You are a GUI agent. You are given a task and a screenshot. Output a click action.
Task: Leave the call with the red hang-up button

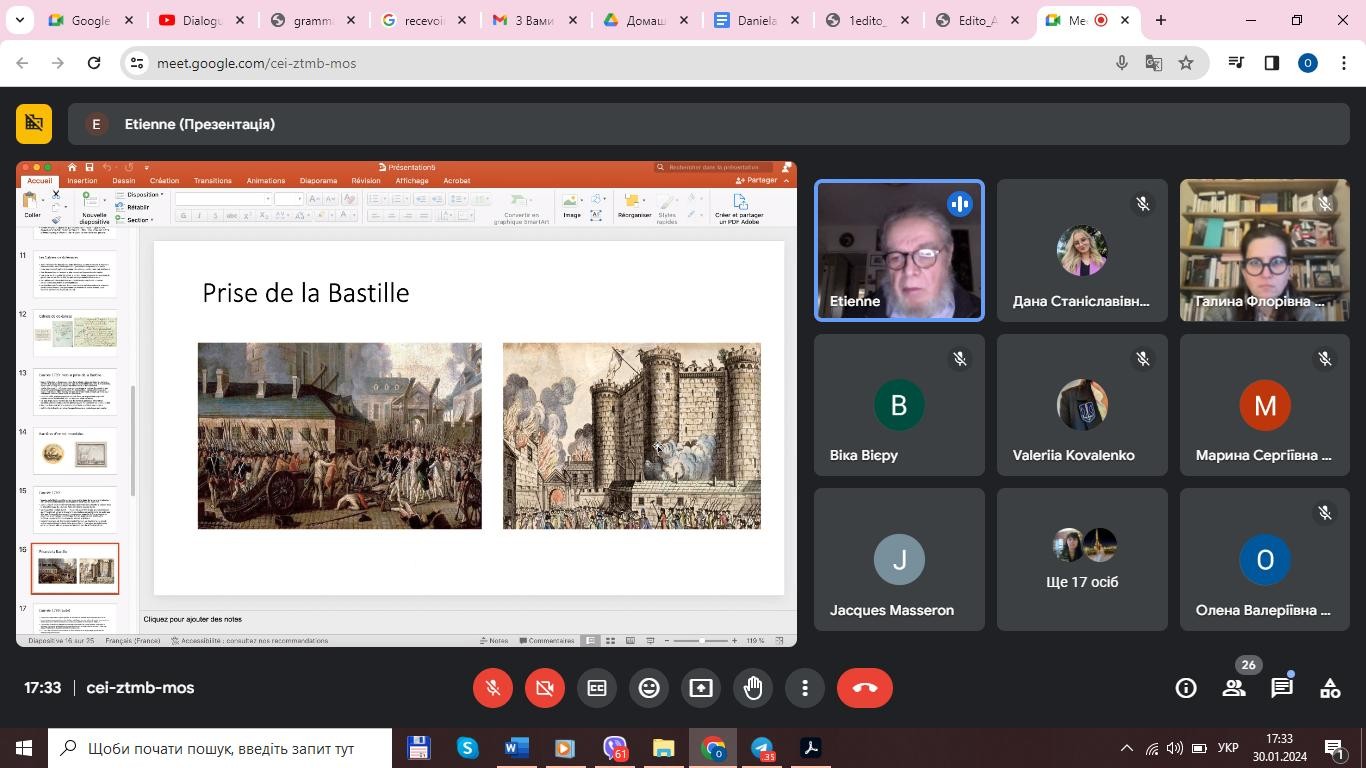tap(865, 688)
